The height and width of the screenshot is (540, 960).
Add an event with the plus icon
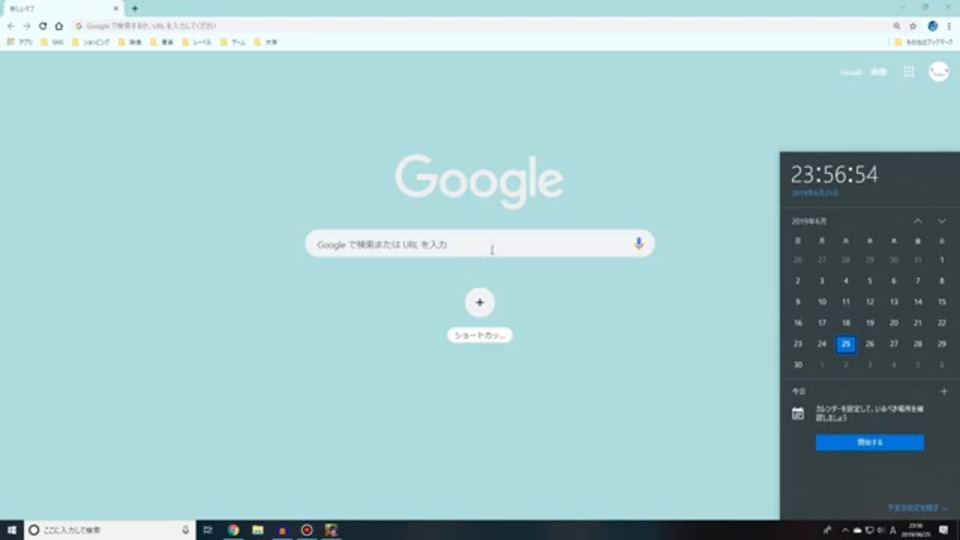click(943, 391)
